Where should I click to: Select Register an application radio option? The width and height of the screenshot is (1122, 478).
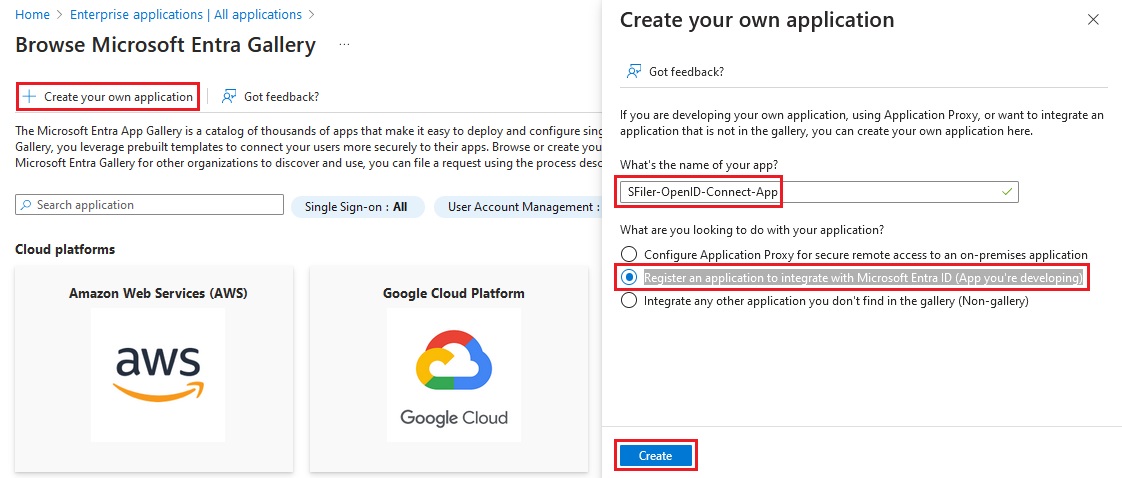[852, 278]
